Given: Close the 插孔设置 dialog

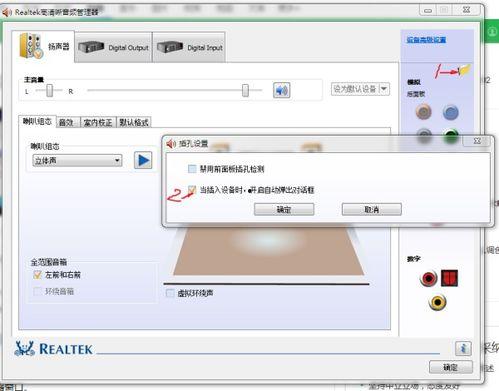Looking at the screenshot, I should click(477, 141).
